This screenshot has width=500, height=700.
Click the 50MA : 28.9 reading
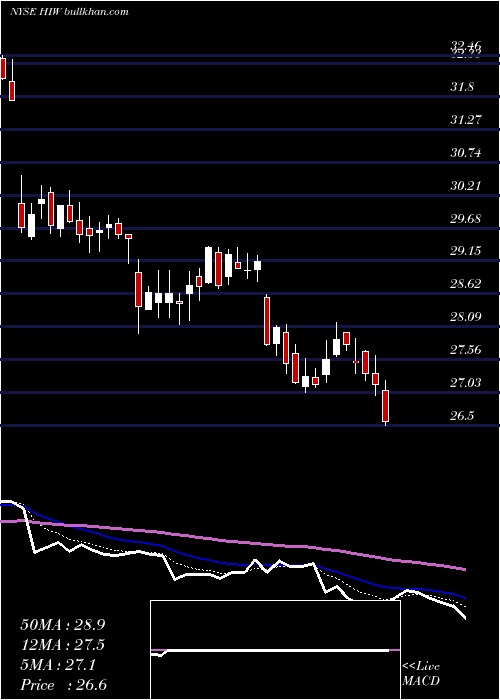coord(63,625)
